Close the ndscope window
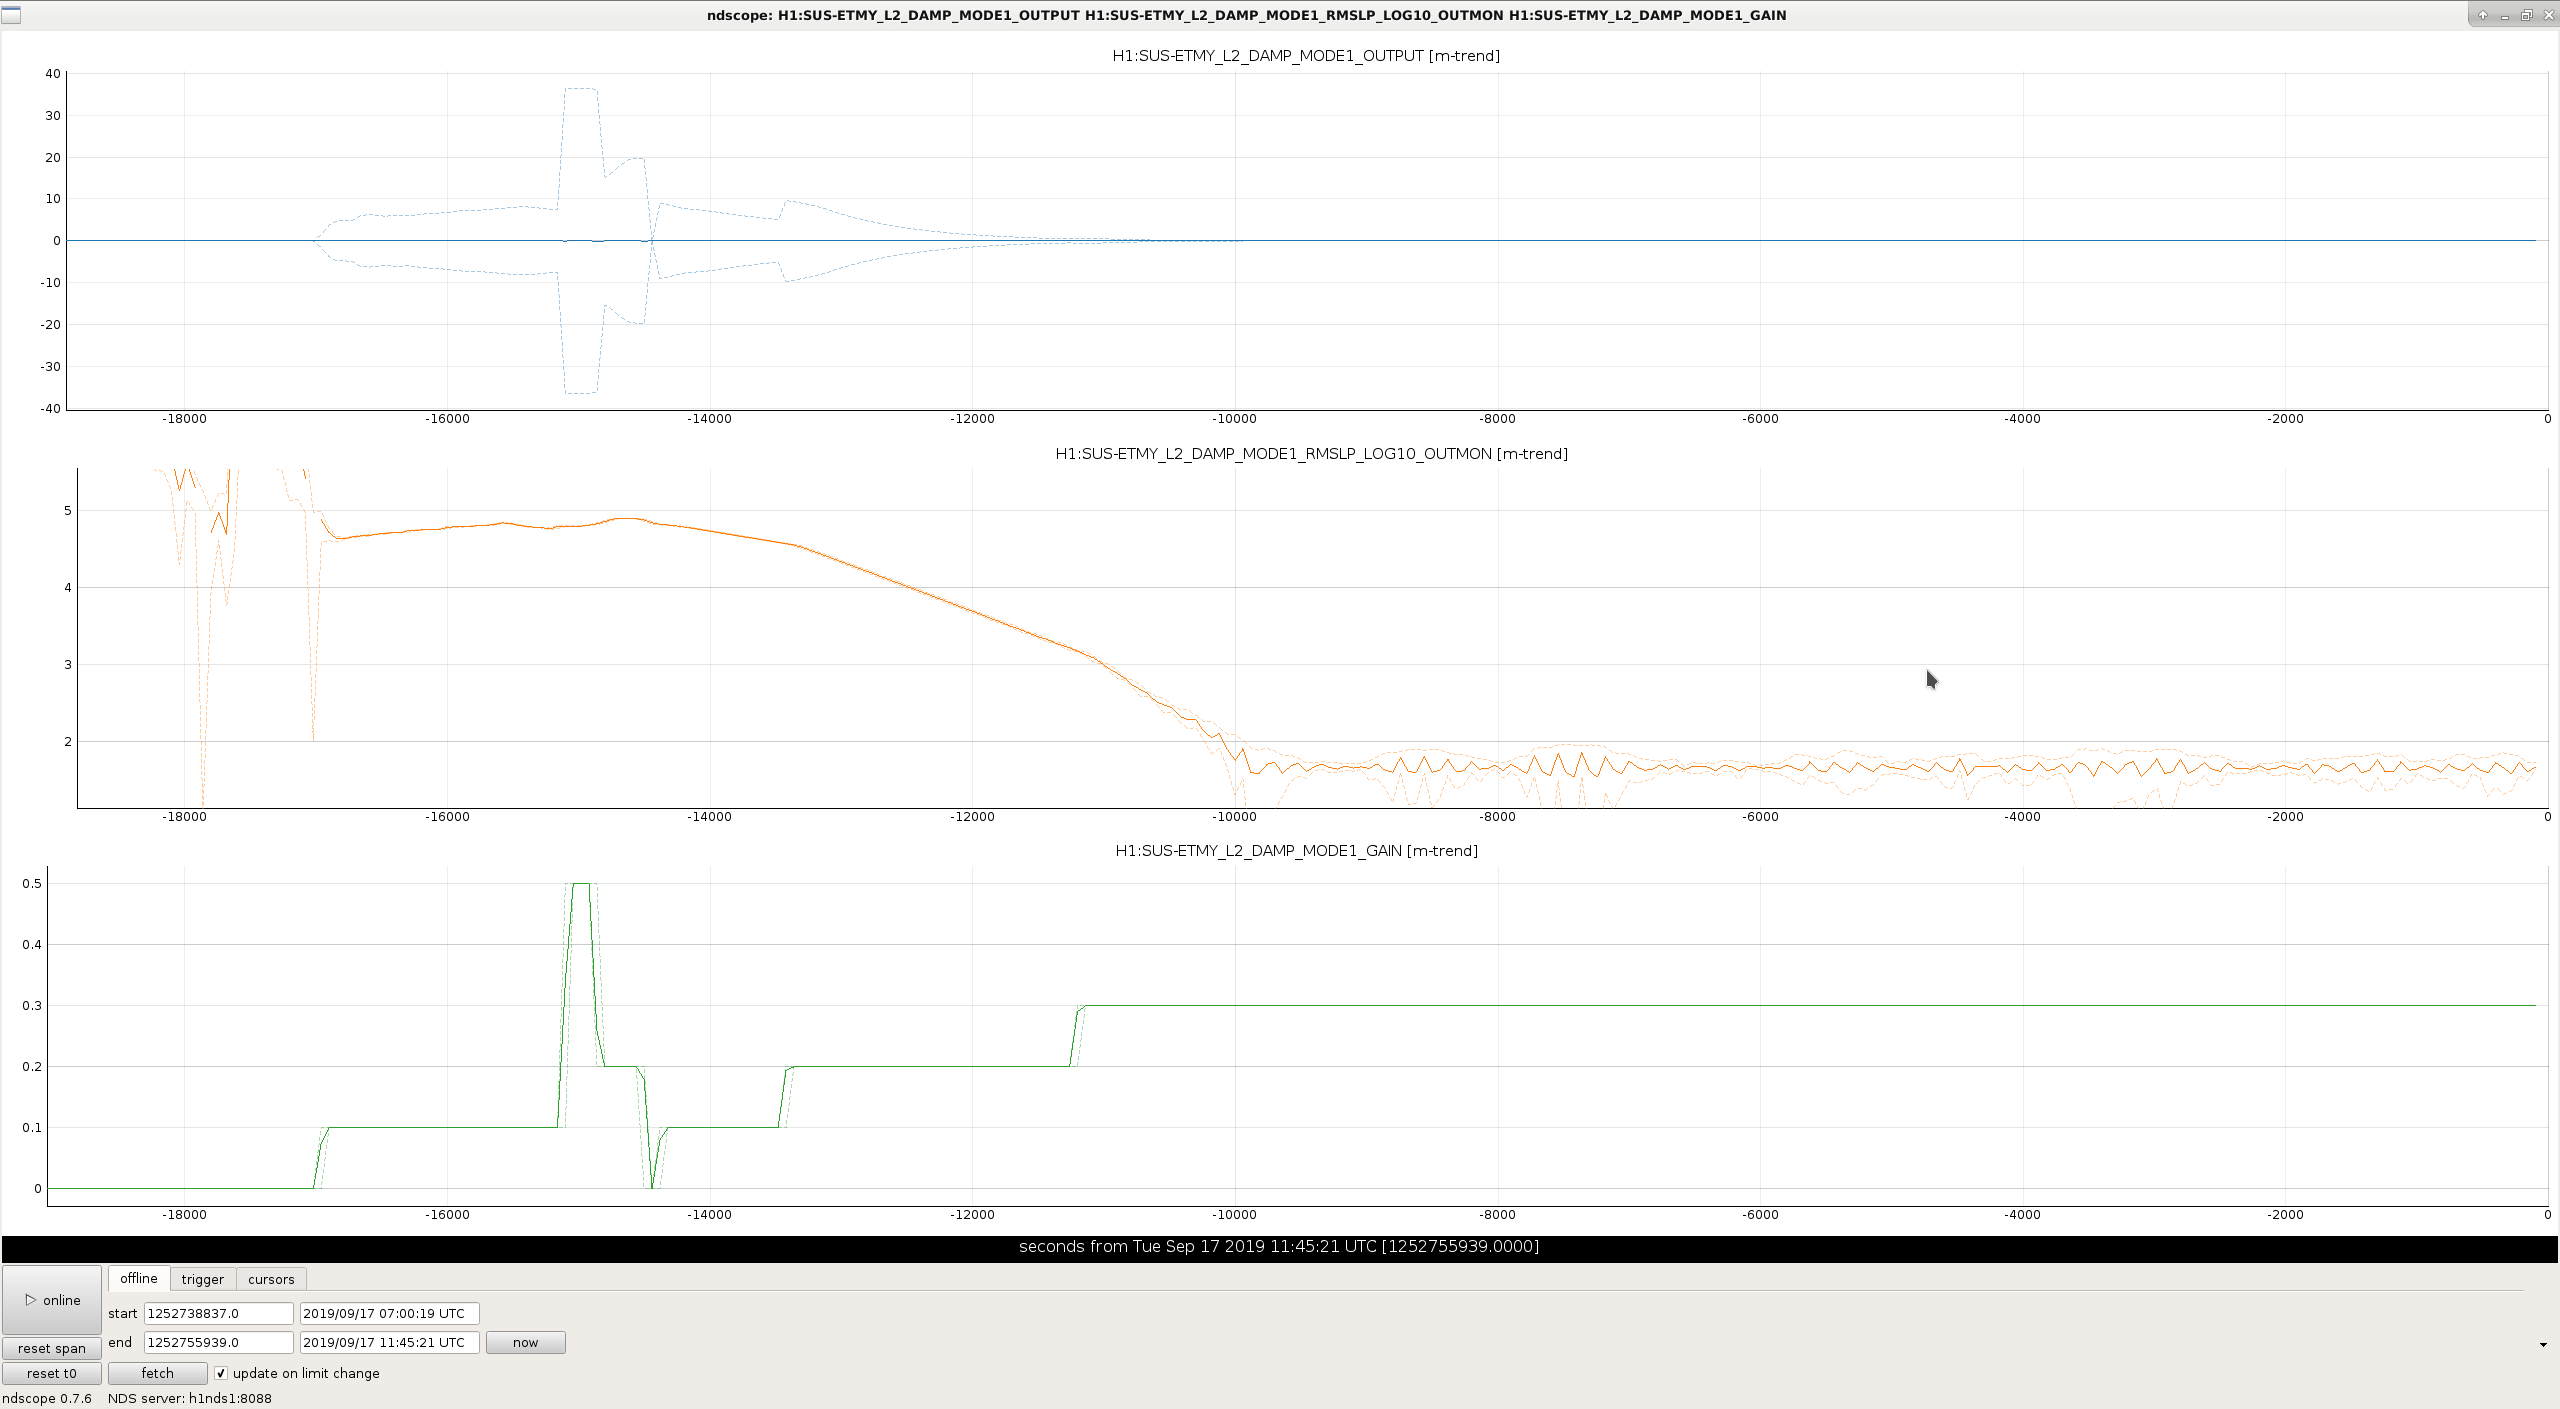2560x1409 pixels. pos(2548,15)
